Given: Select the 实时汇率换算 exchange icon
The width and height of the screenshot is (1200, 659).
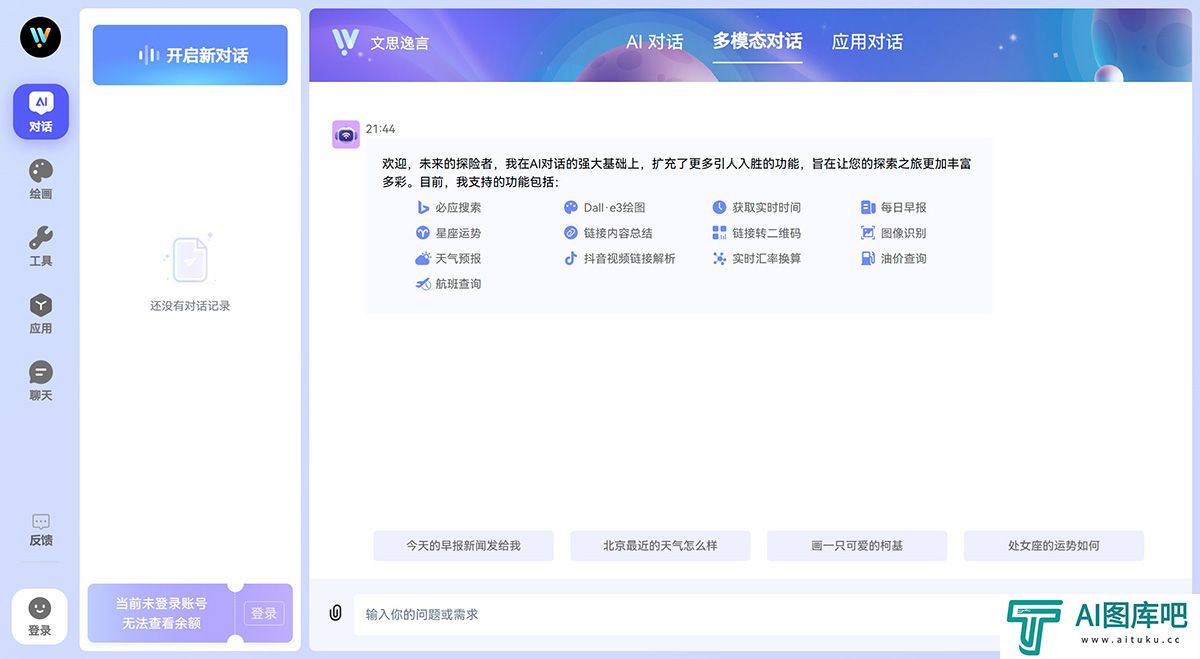Looking at the screenshot, I should (719, 258).
